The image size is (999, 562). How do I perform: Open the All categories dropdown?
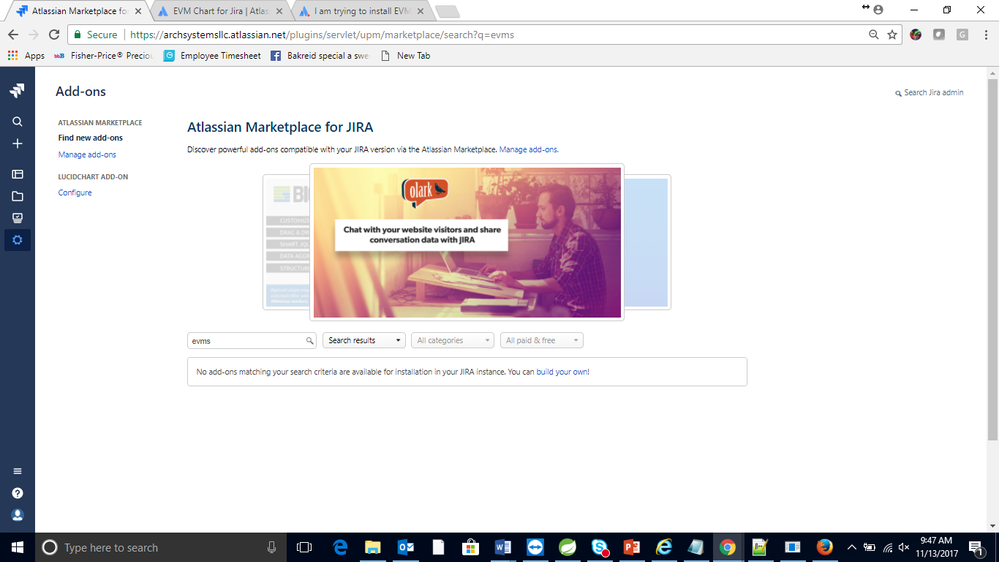452,340
